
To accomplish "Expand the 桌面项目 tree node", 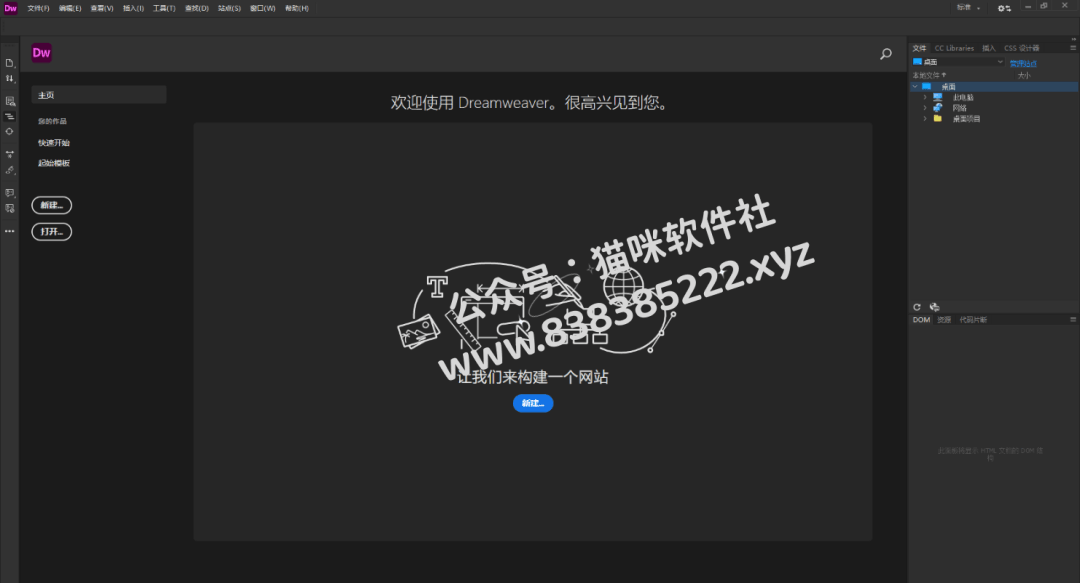I will click(925, 119).
